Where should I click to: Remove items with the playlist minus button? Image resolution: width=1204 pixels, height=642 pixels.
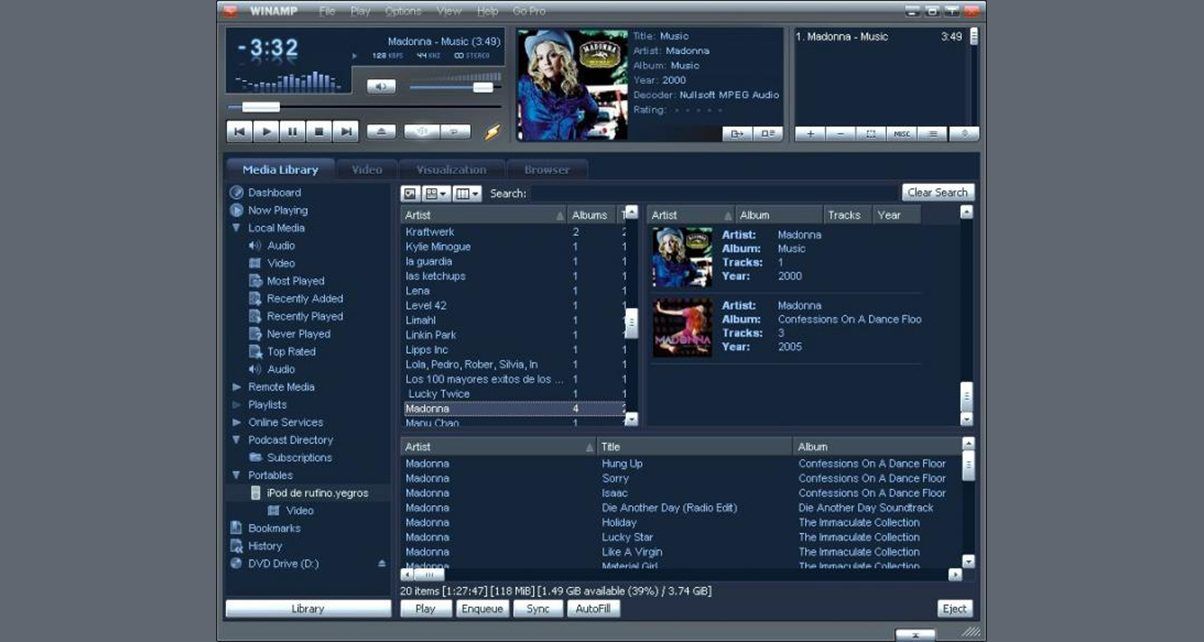(x=841, y=133)
